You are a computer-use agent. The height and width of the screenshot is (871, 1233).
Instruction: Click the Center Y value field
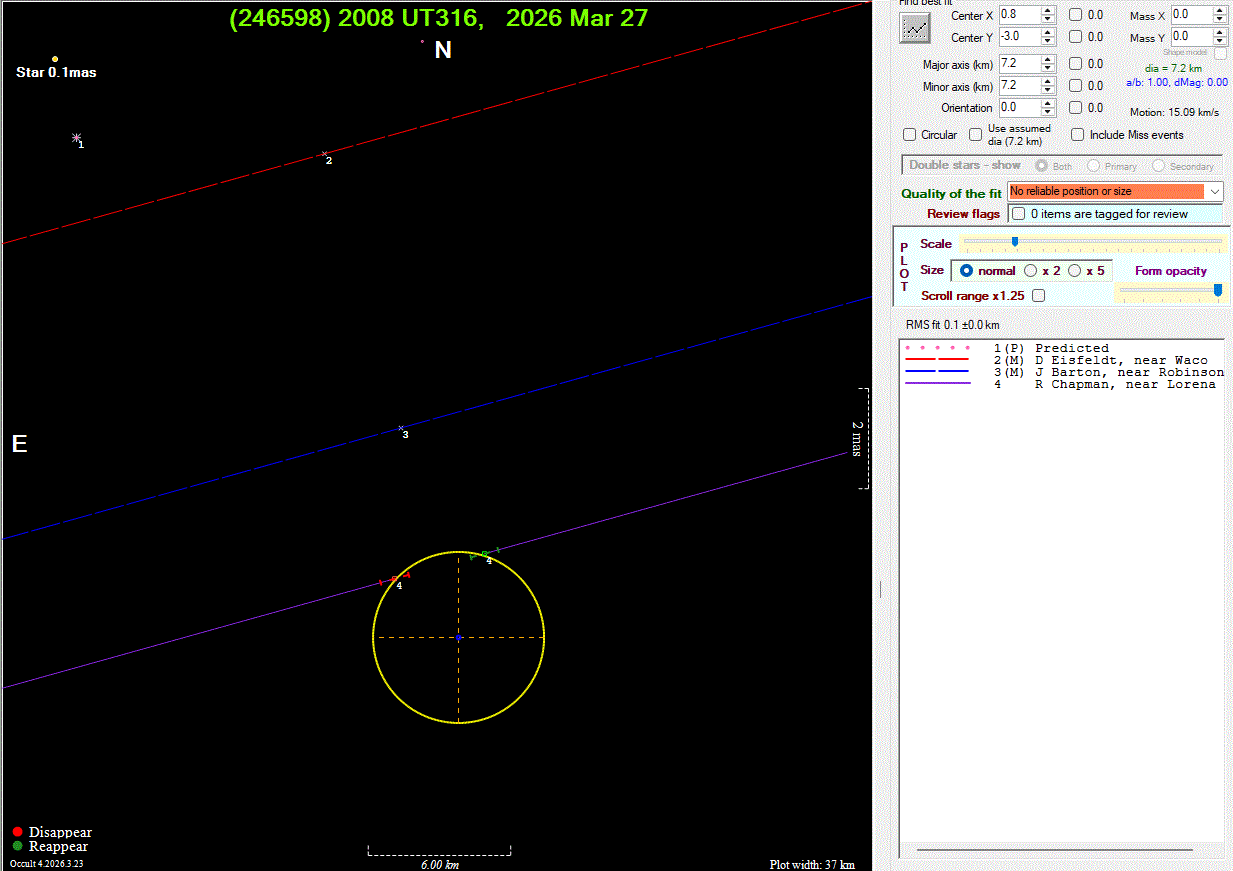(x=1018, y=37)
